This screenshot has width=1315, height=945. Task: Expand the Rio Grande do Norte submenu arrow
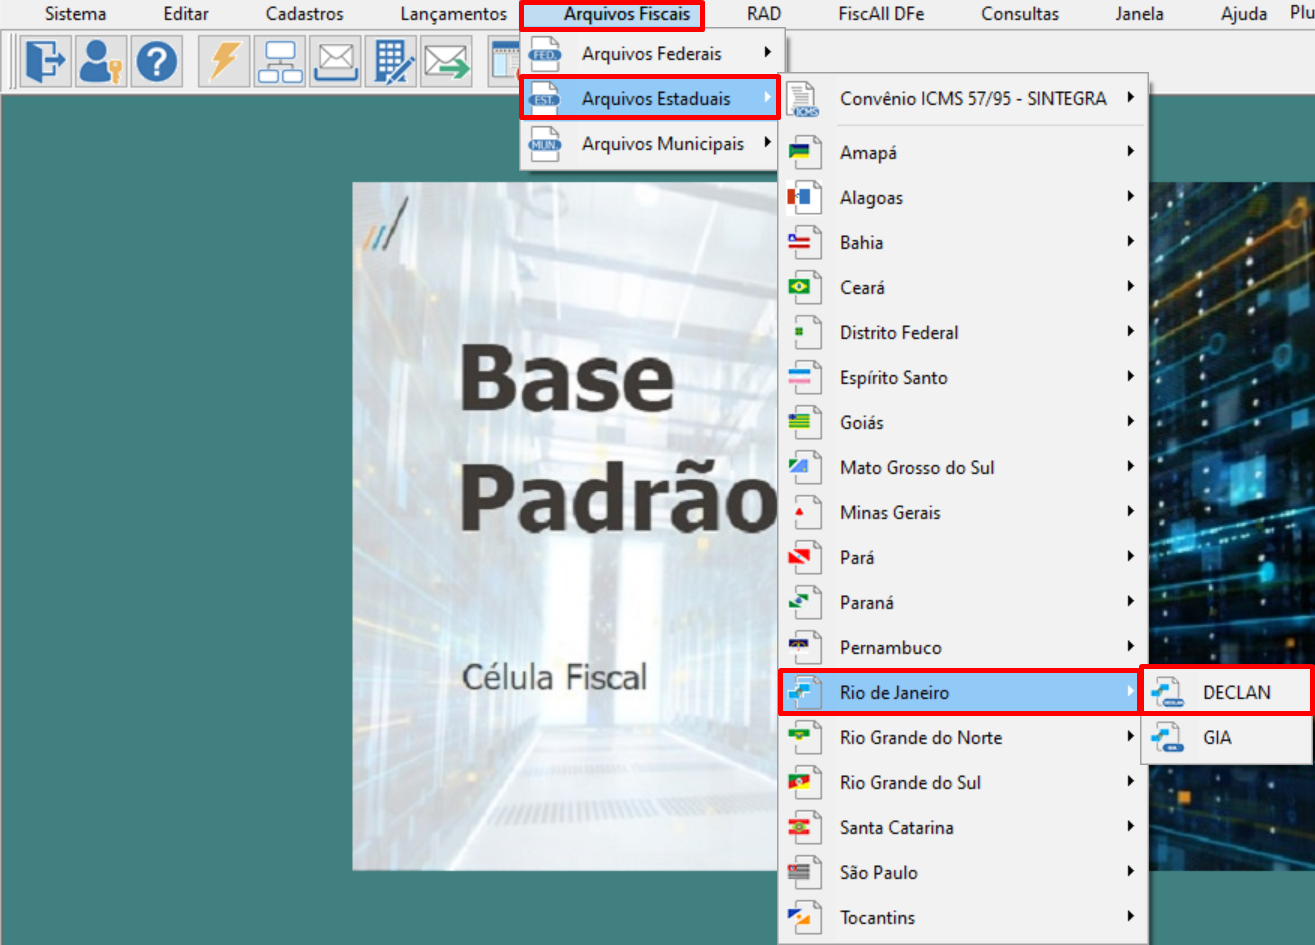click(1130, 736)
